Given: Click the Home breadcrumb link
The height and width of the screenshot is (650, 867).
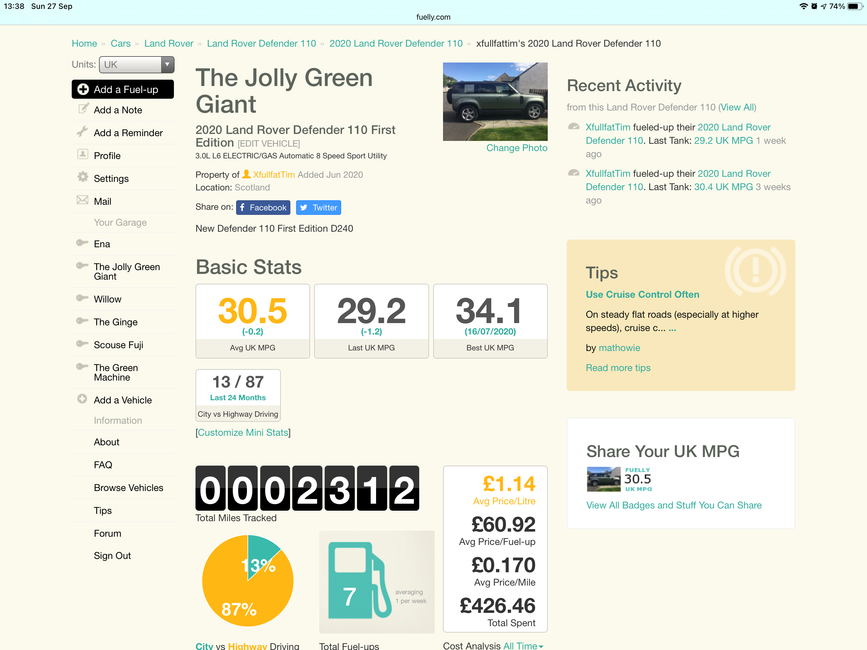Looking at the screenshot, I should point(84,43).
